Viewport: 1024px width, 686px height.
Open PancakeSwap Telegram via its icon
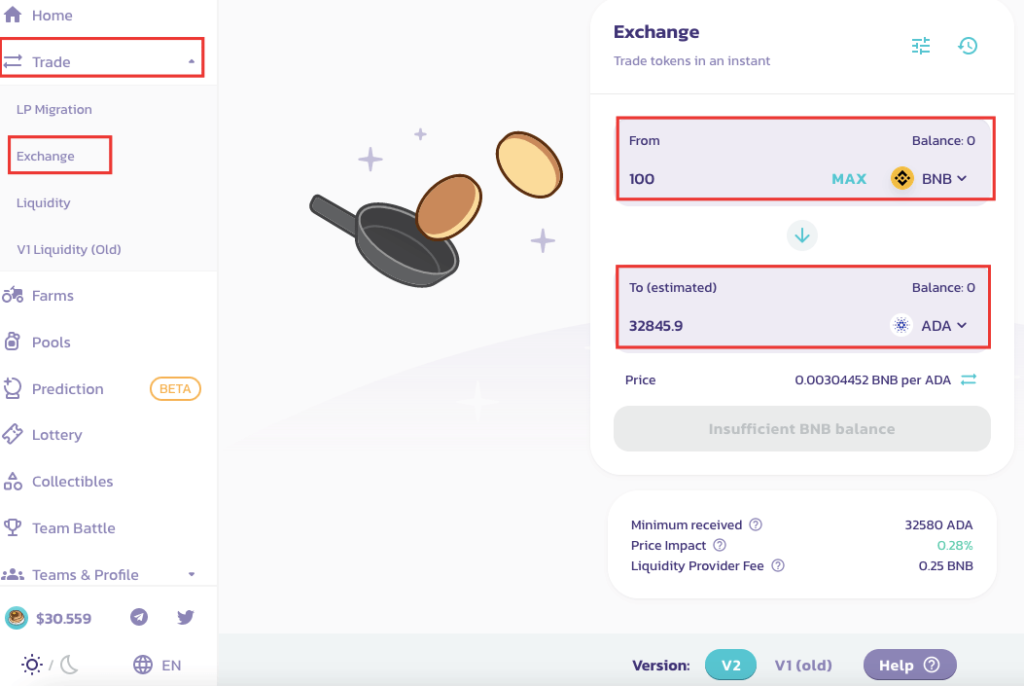click(x=138, y=617)
